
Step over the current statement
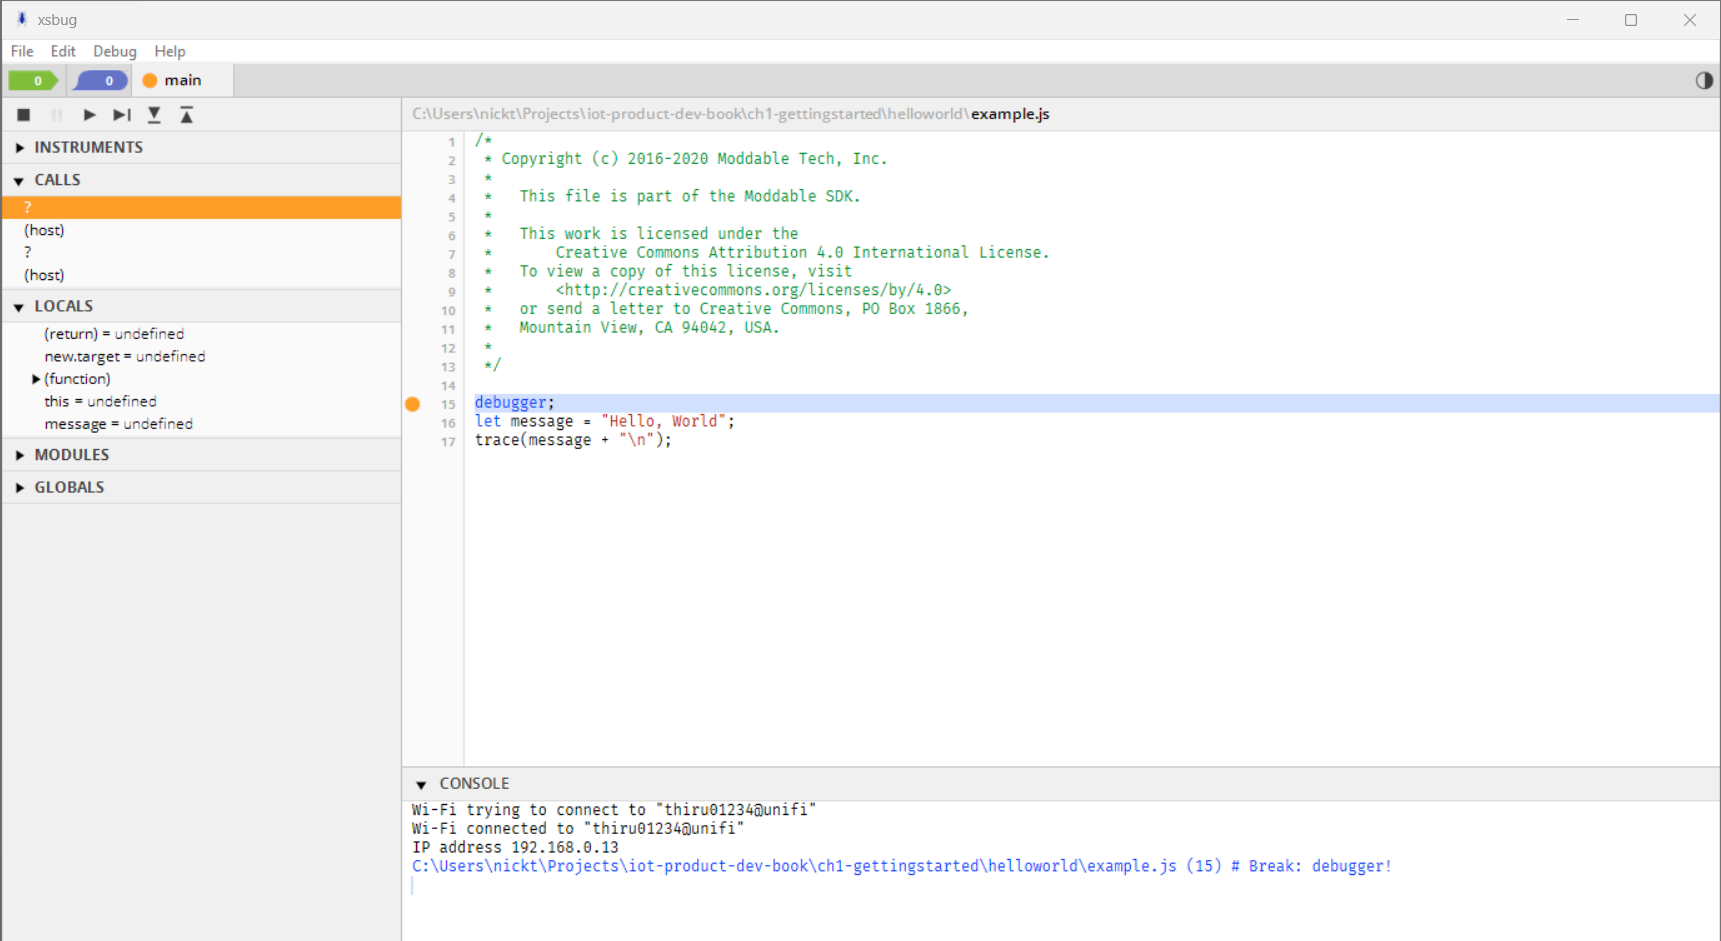(121, 114)
